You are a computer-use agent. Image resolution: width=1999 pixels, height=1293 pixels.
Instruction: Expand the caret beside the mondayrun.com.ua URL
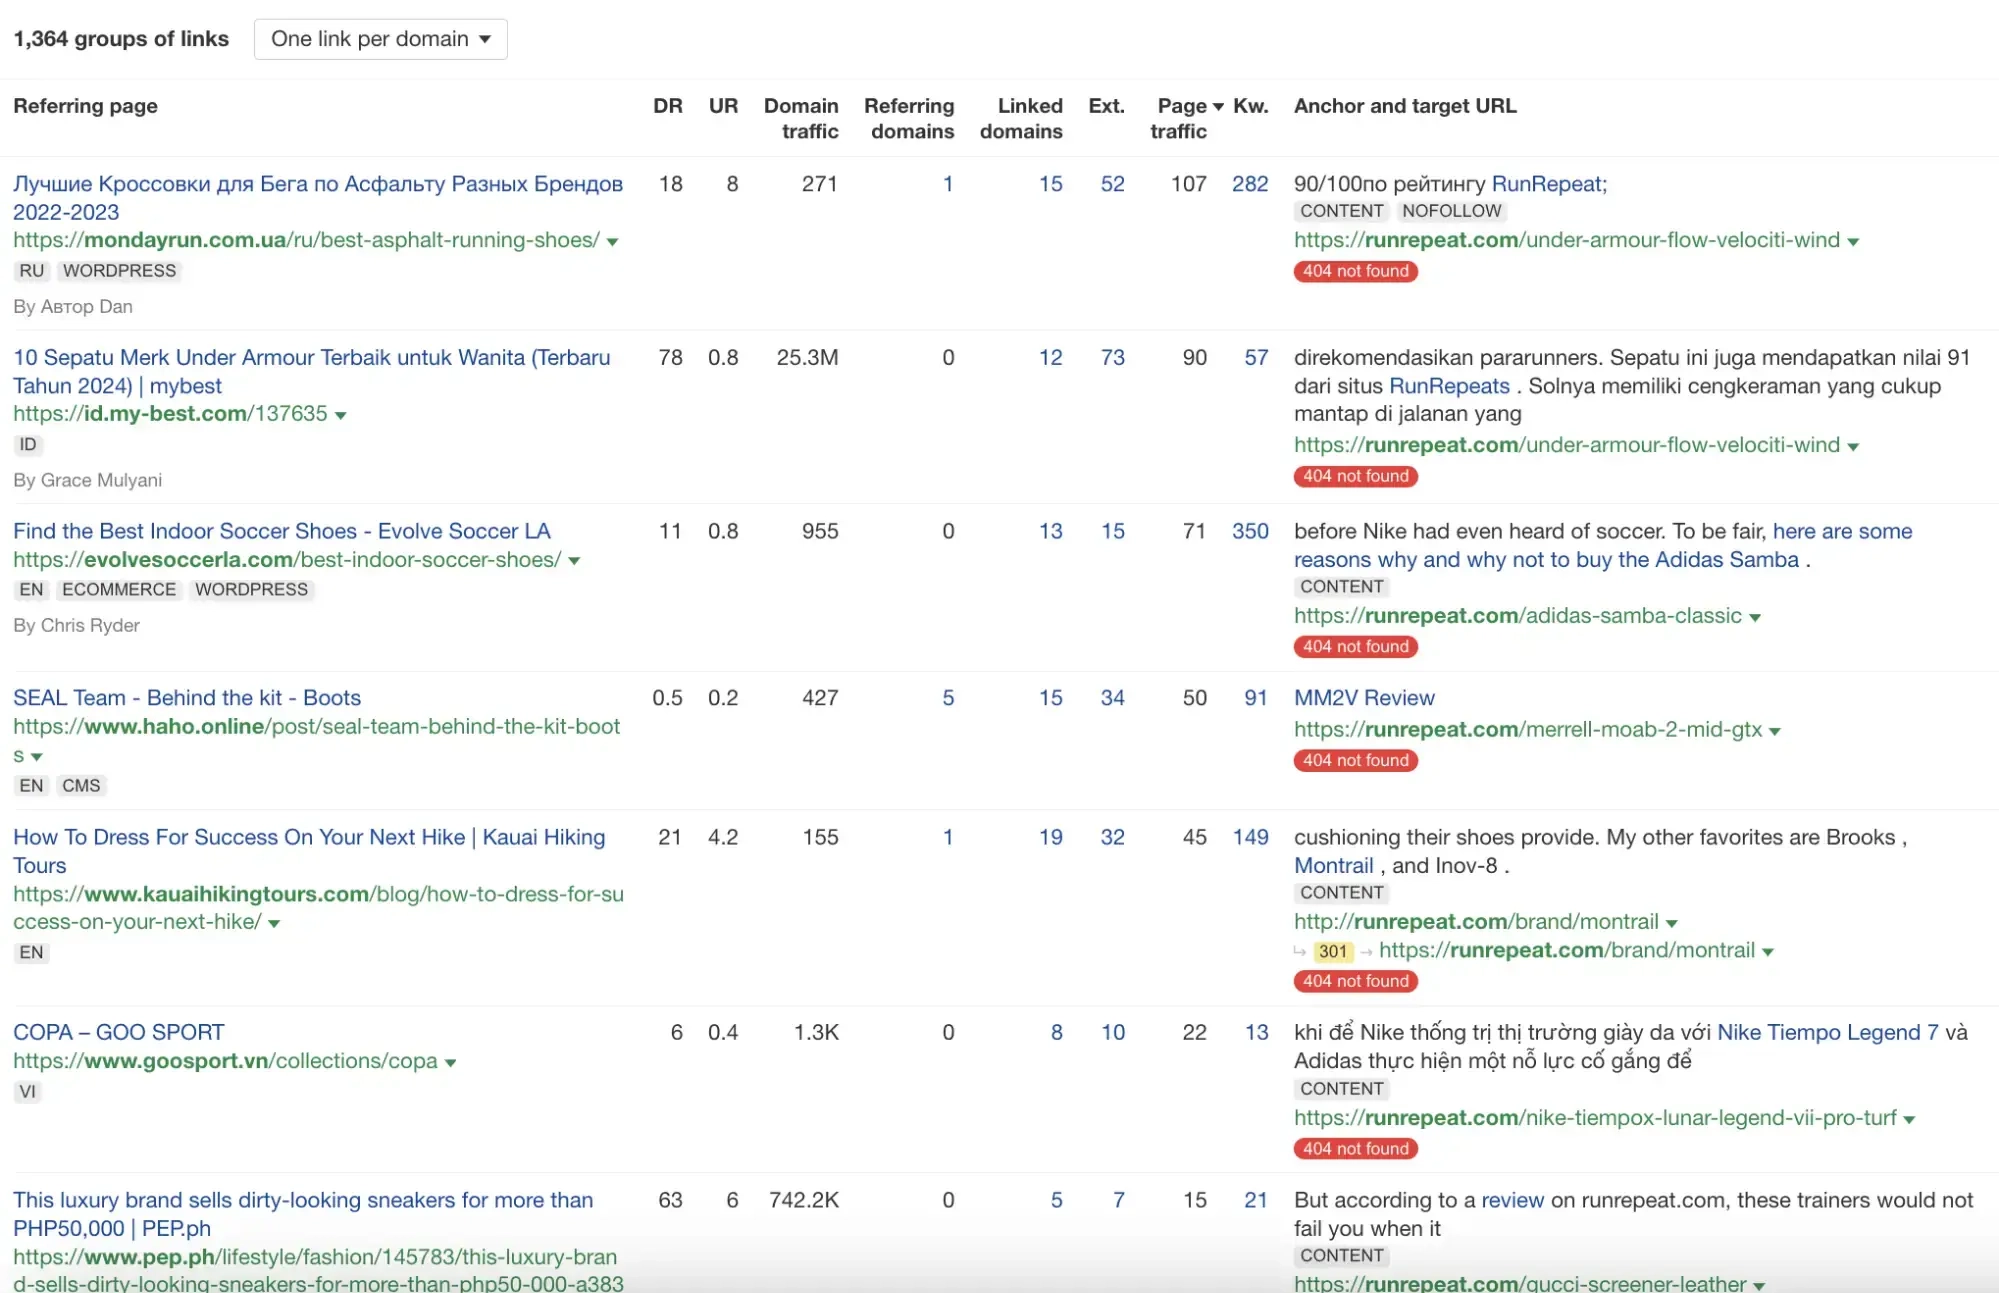click(x=613, y=242)
